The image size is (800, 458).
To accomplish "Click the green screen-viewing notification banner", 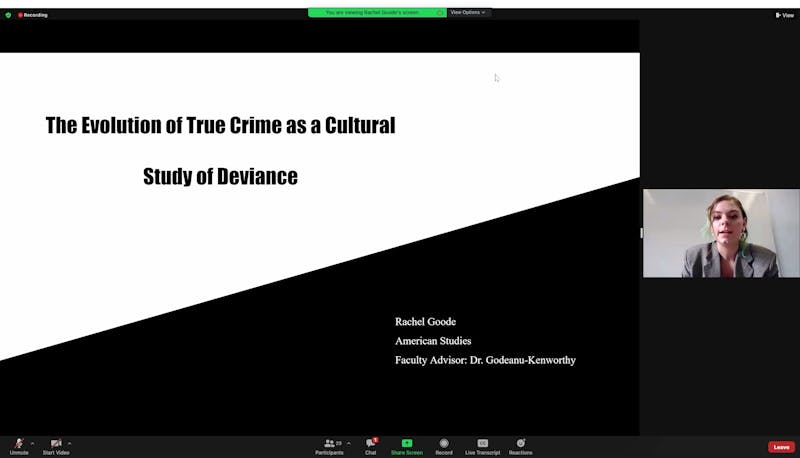I will click(x=377, y=12).
